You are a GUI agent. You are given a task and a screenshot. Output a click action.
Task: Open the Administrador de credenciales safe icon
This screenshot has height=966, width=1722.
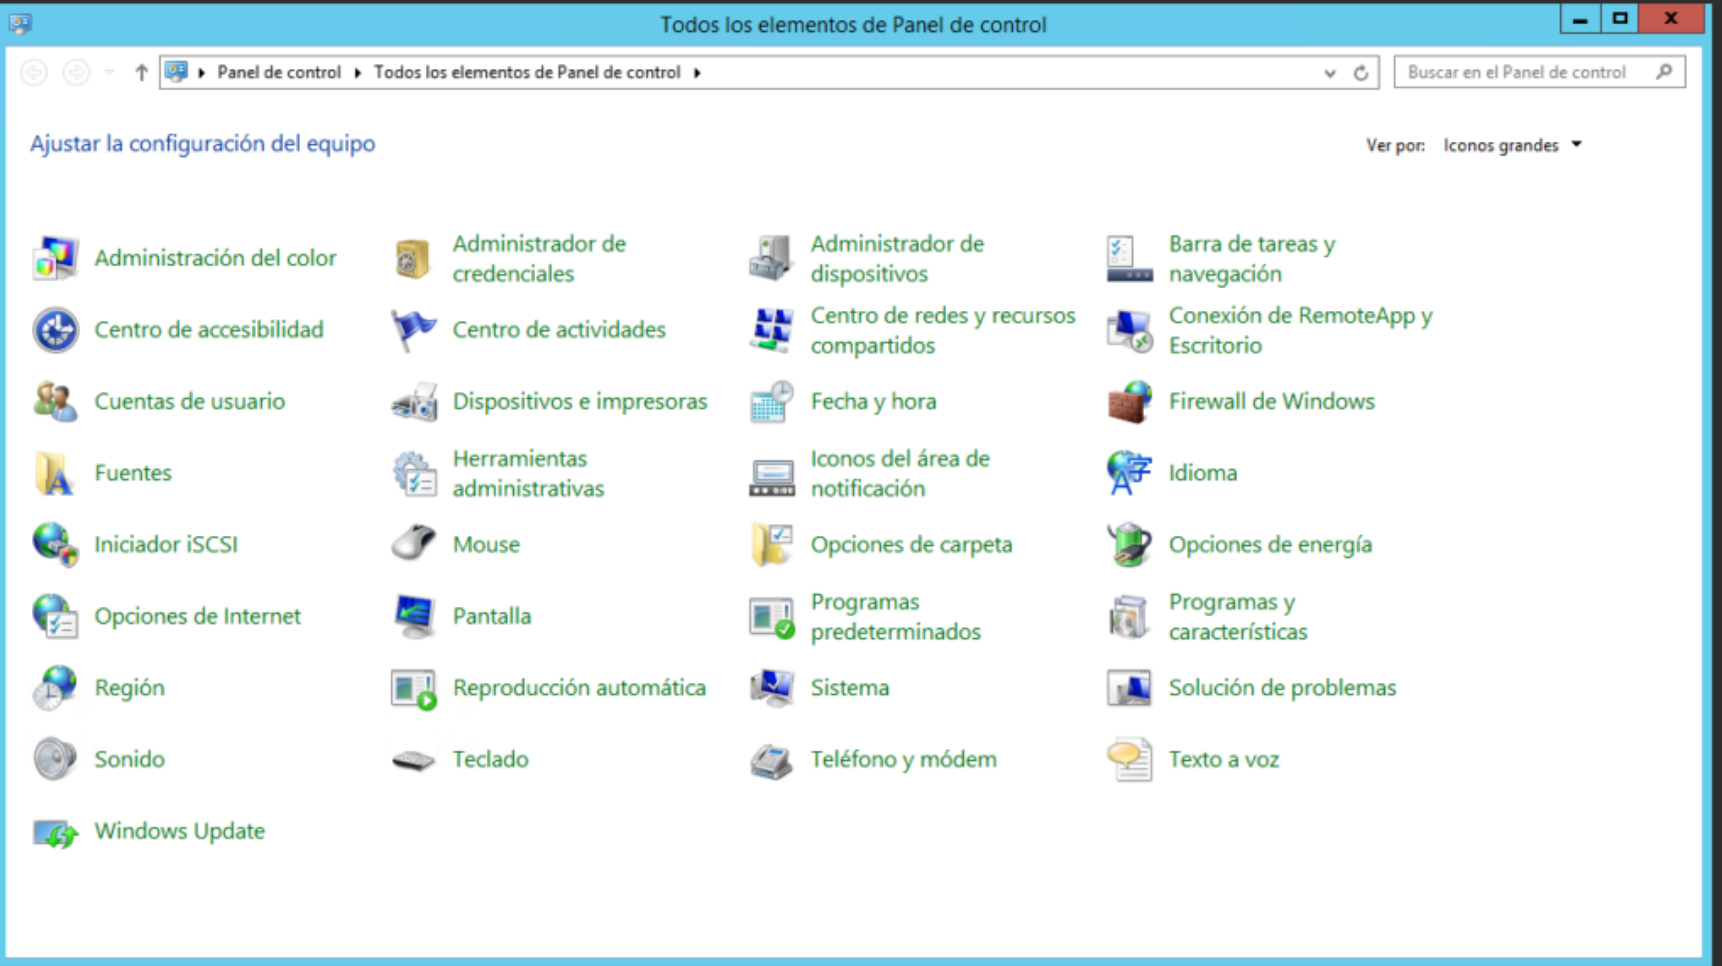coord(412,259)
